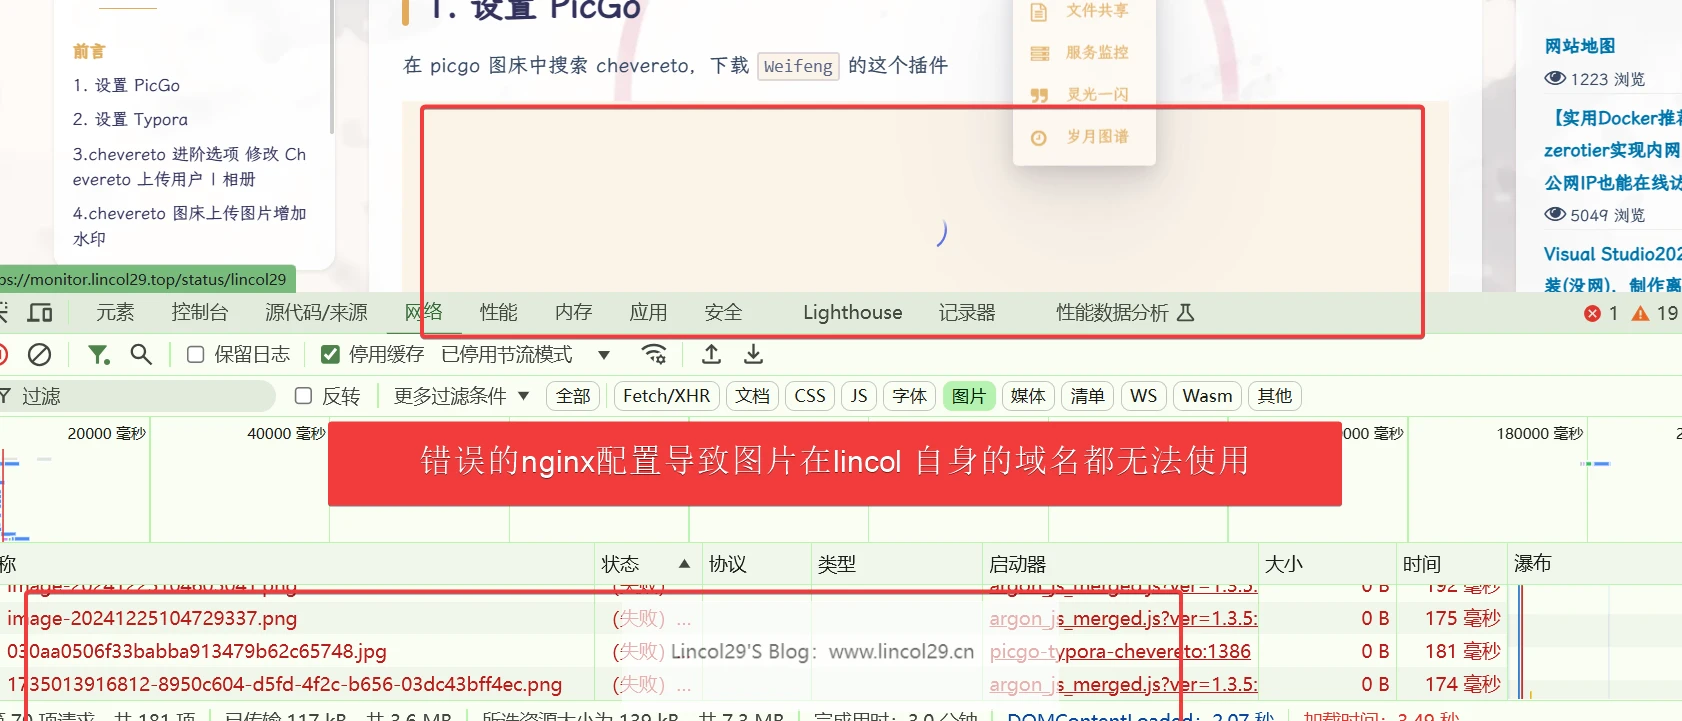This screenshot has height=721, width=1682.
Task: Open network conditions via the Wi-Fi gear icon
Action: click(654, 354)
